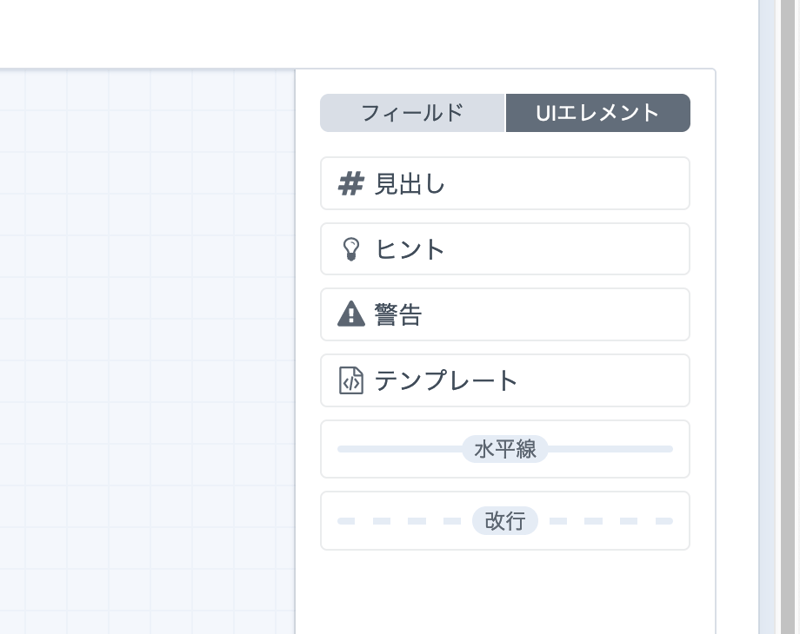
Task: Add a 見出し heading element
Action: click(x=505, y=184)
